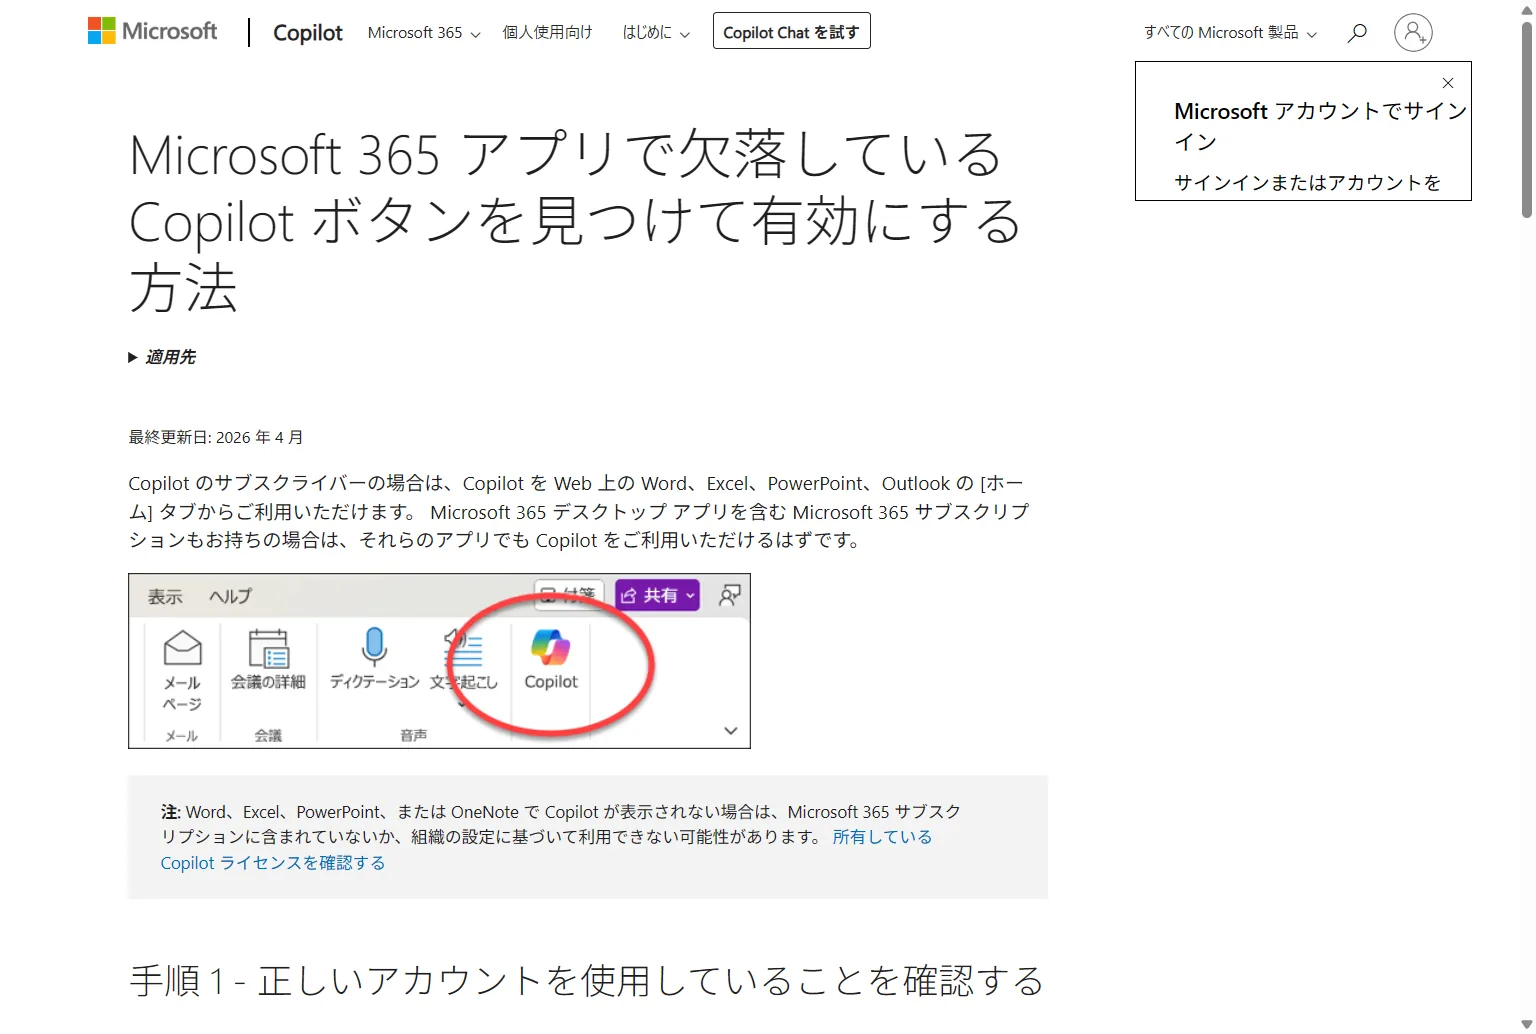The image size is (1536, 1034).
Task: Click the article title heading
Action: tap(576, 221)
